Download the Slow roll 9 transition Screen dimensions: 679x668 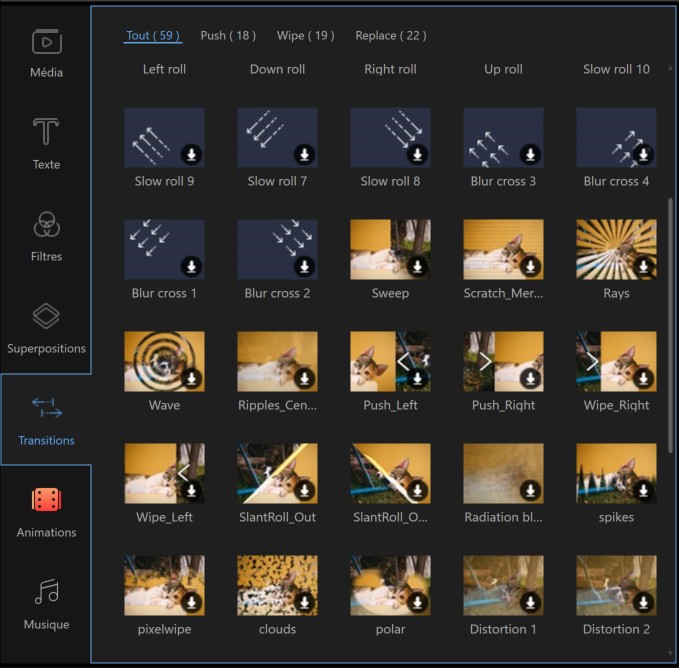click(191, 155)
